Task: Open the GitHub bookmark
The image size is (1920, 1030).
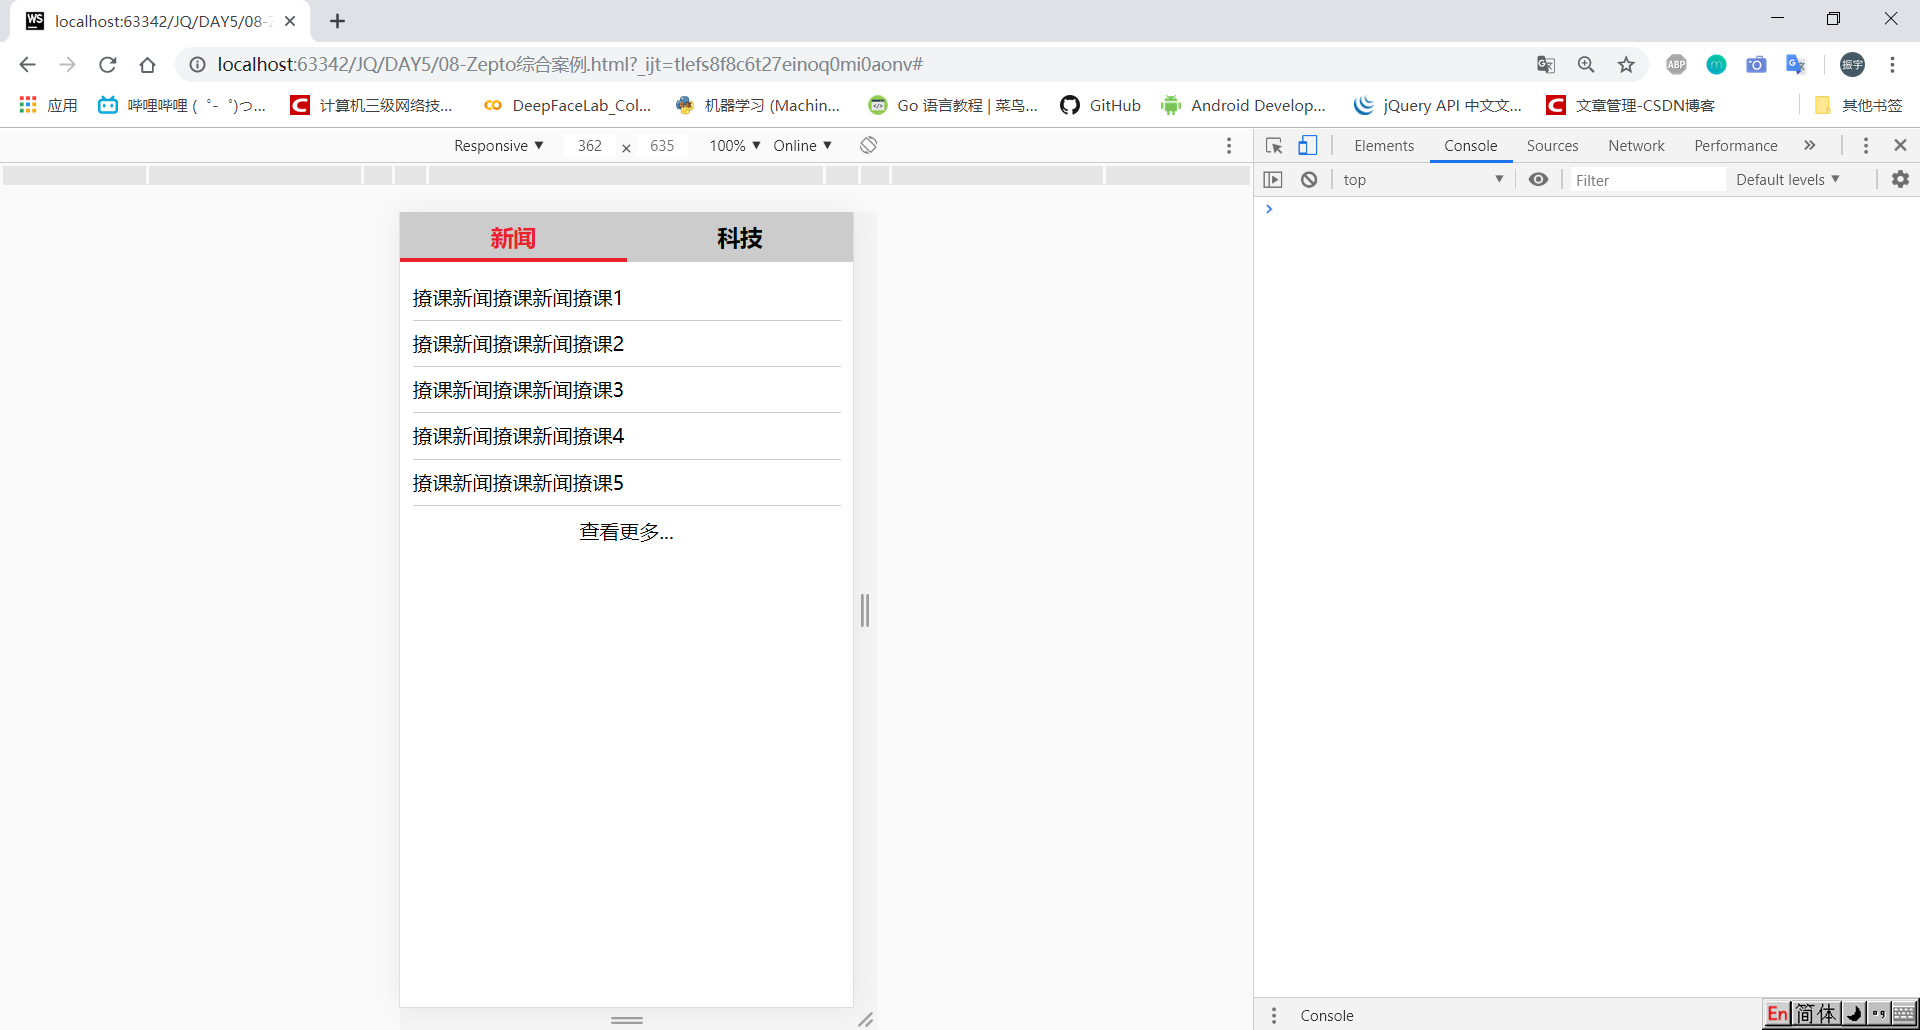Action: (x=1100, y=105)
